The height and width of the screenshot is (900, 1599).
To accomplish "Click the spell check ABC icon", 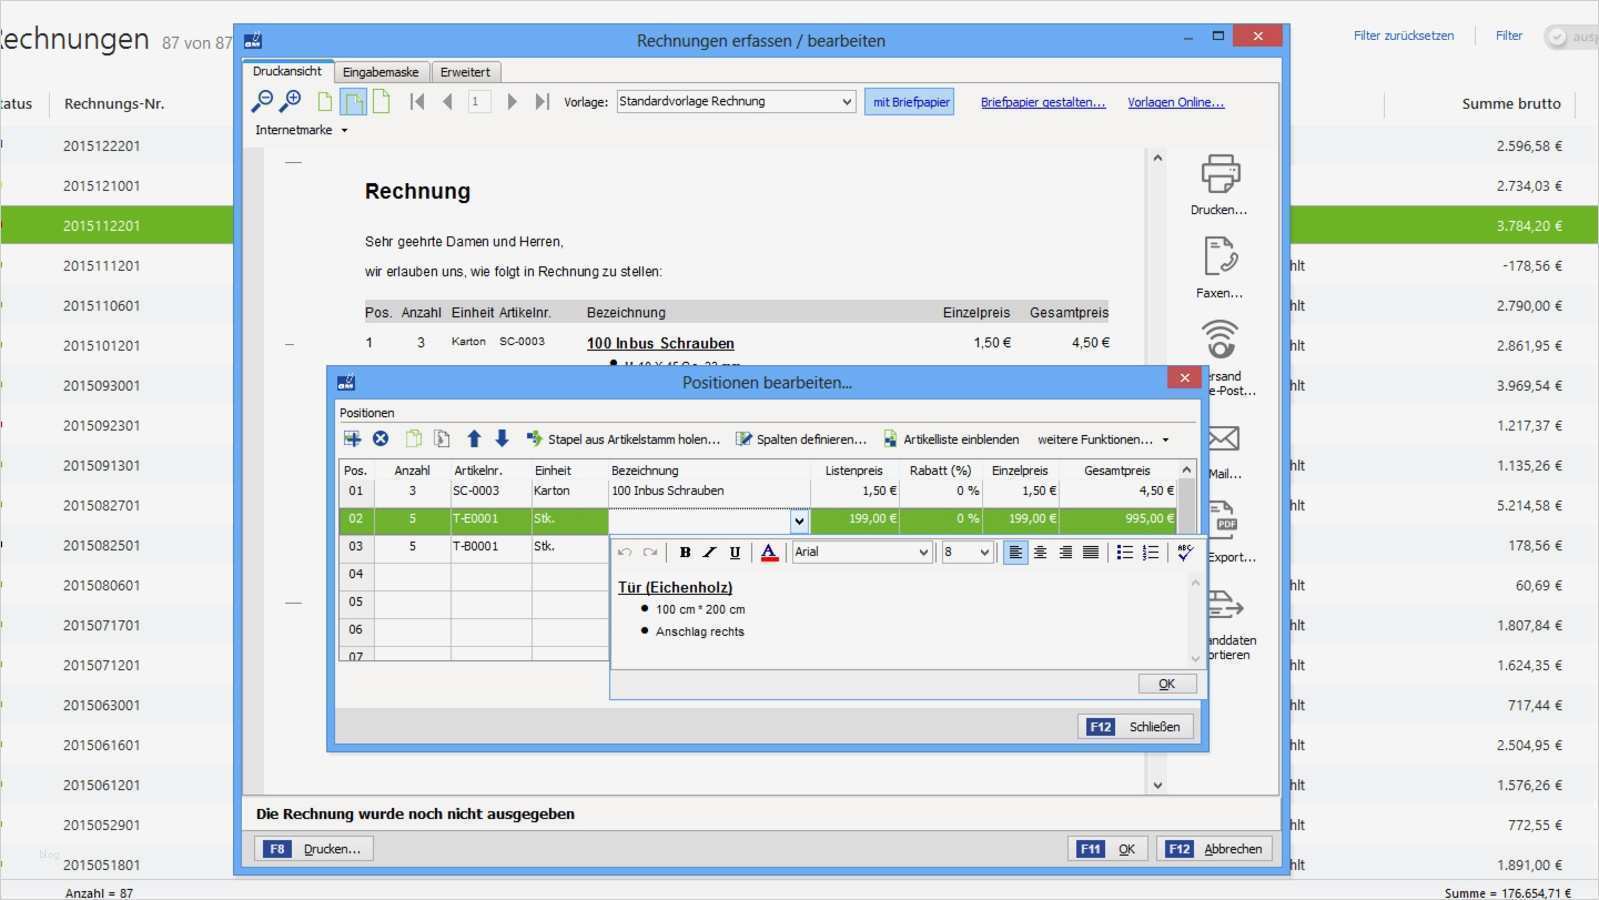I will (1185, 552).
